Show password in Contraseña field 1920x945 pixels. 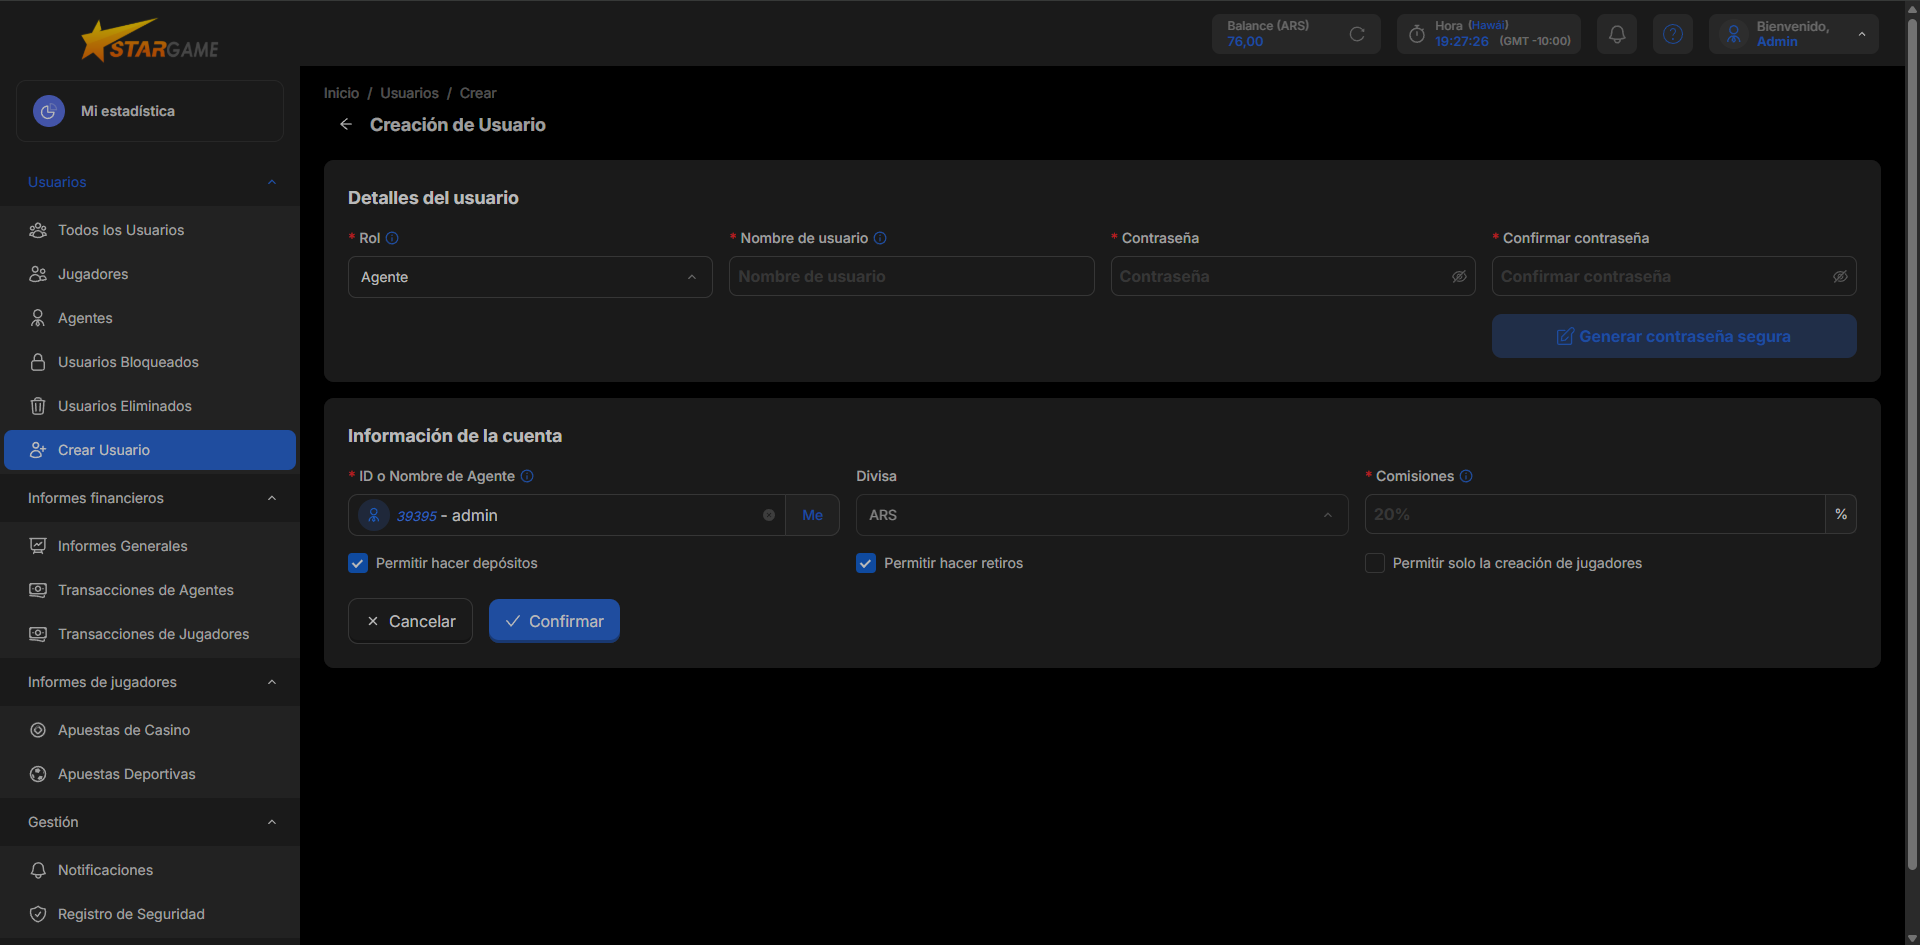click(1459, 276)
